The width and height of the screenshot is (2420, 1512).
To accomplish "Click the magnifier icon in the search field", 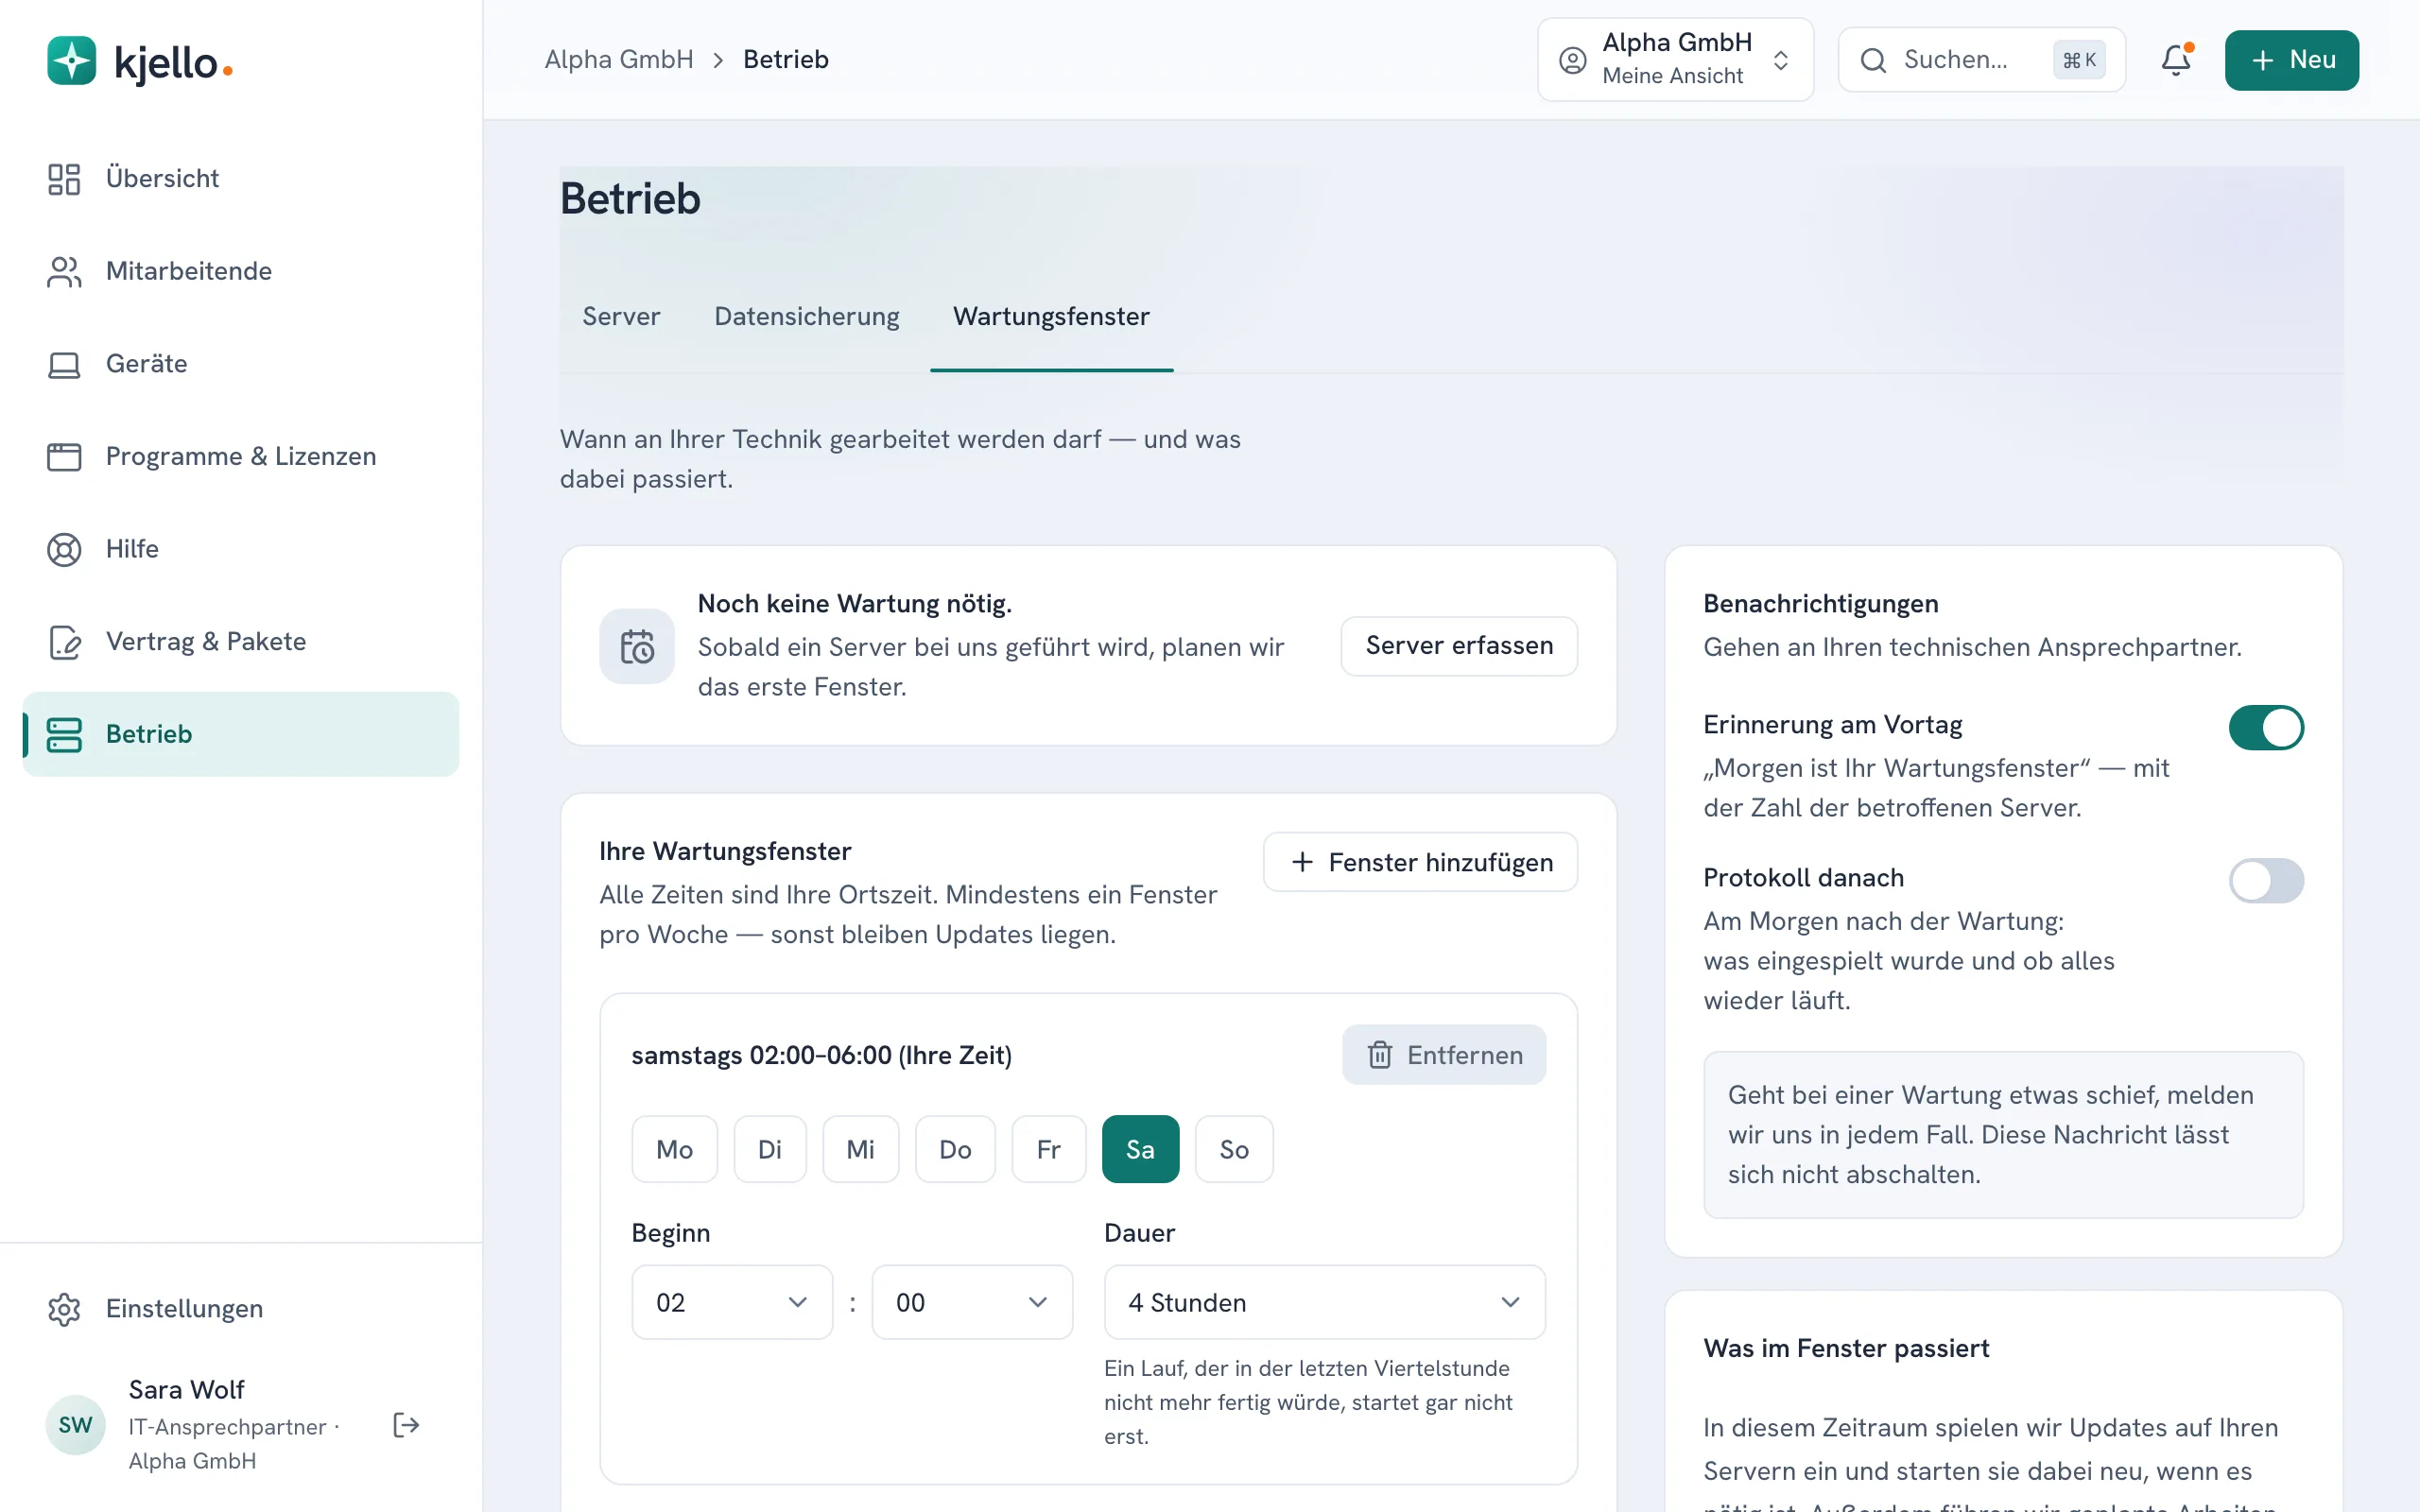I will coord(1873,60).
